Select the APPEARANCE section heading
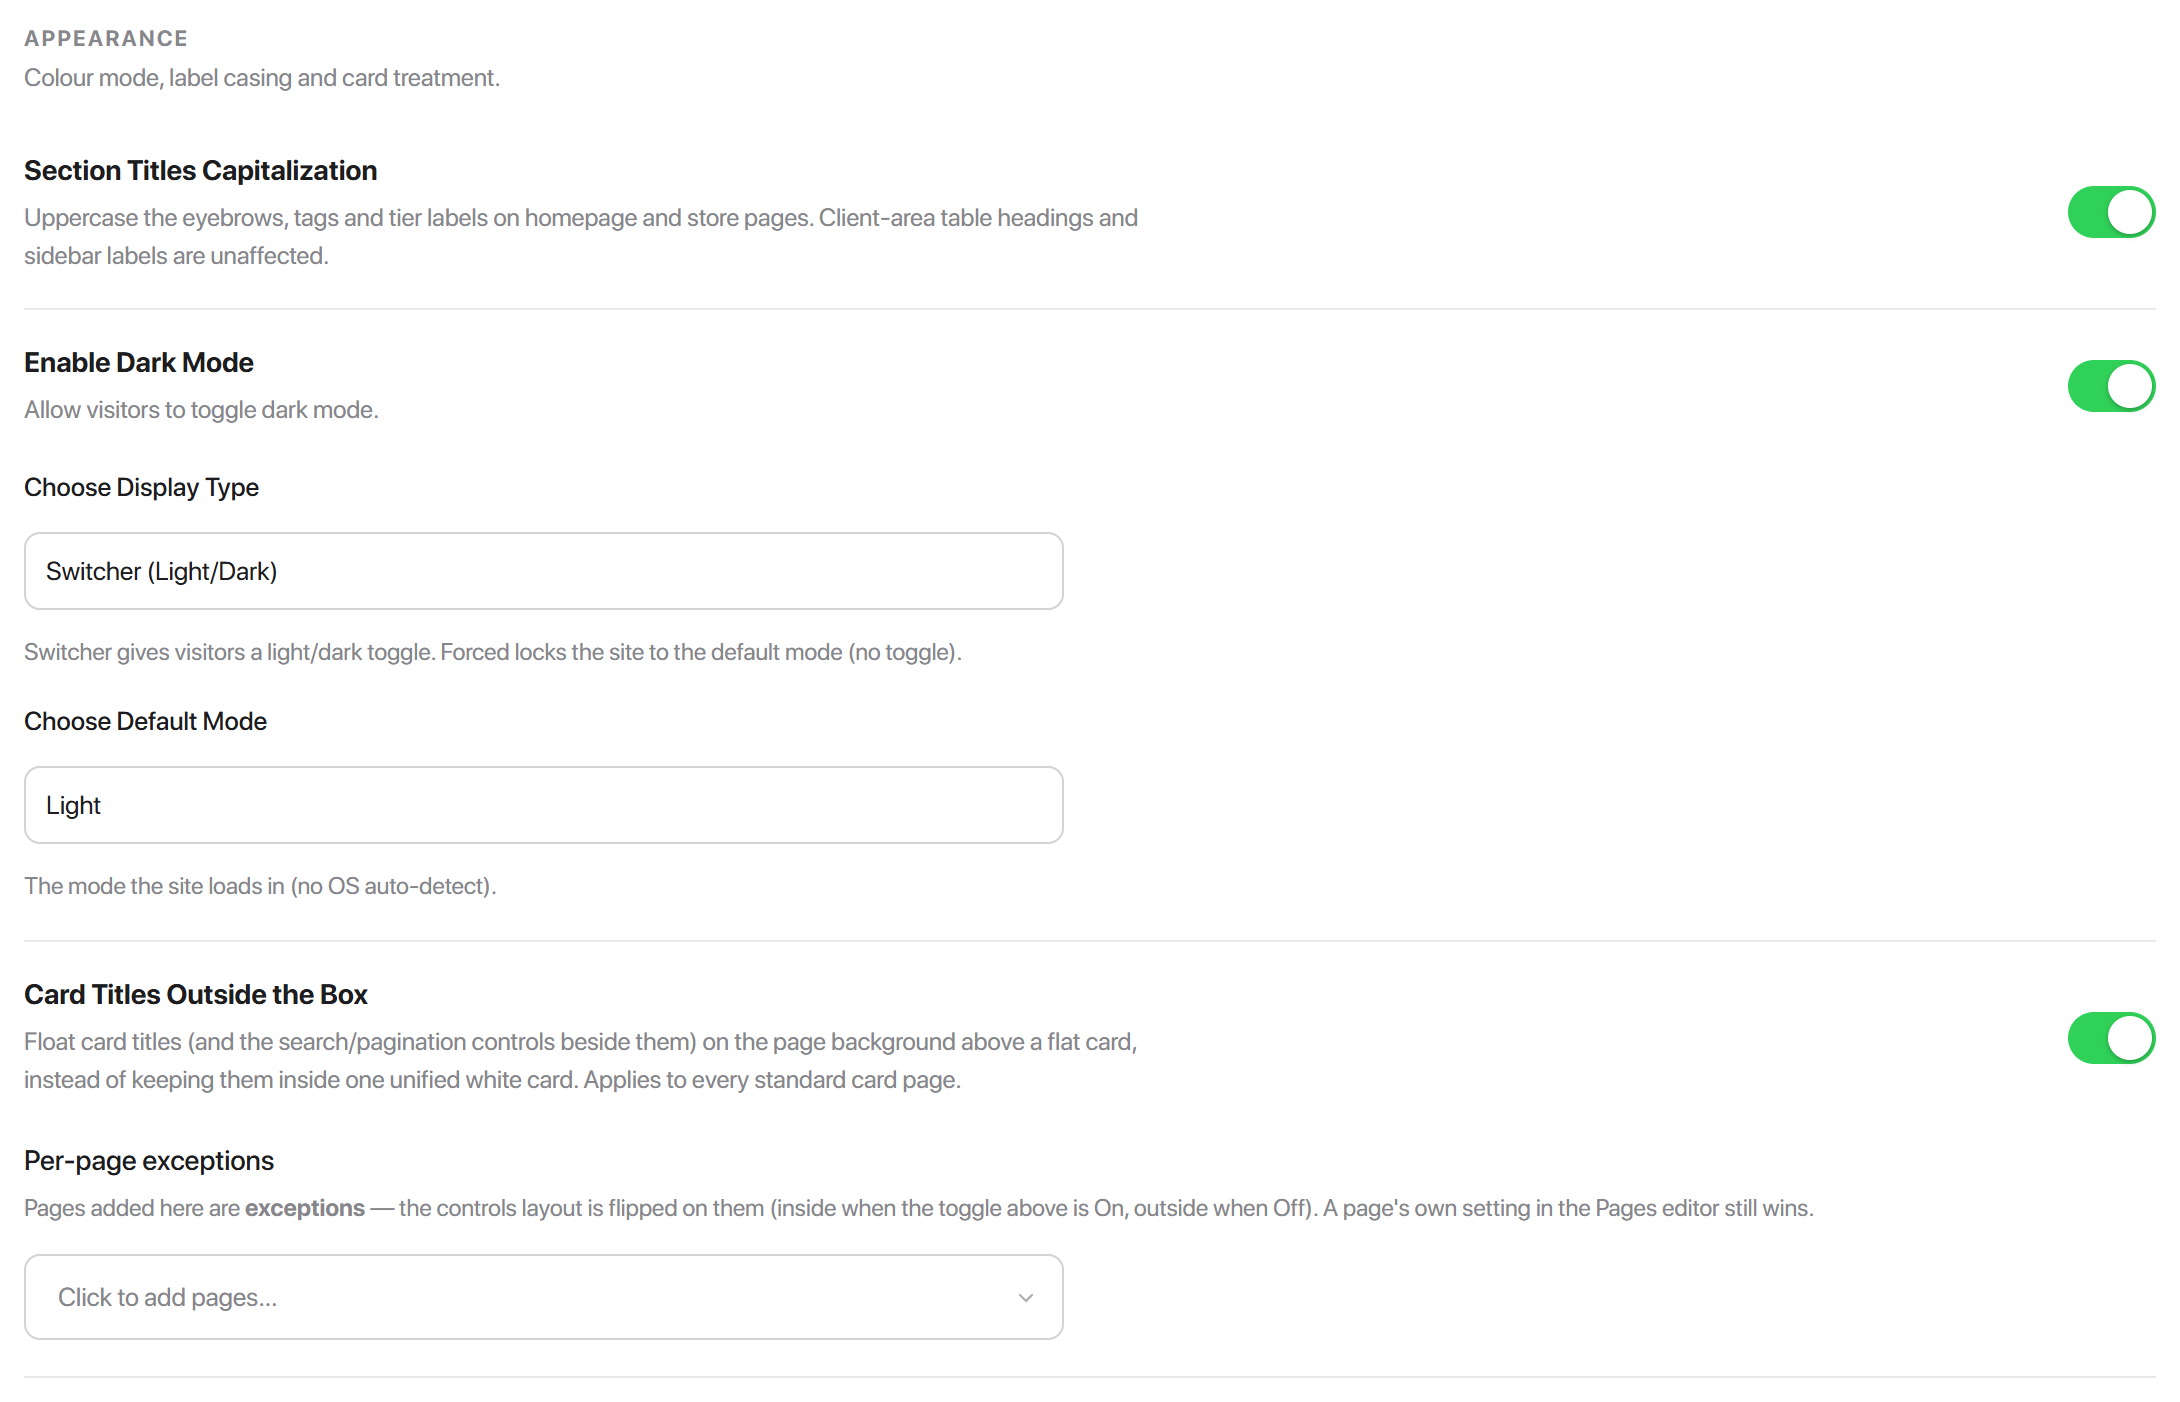Screen dimensions: 2180x1402 click(x=106, y=38)
